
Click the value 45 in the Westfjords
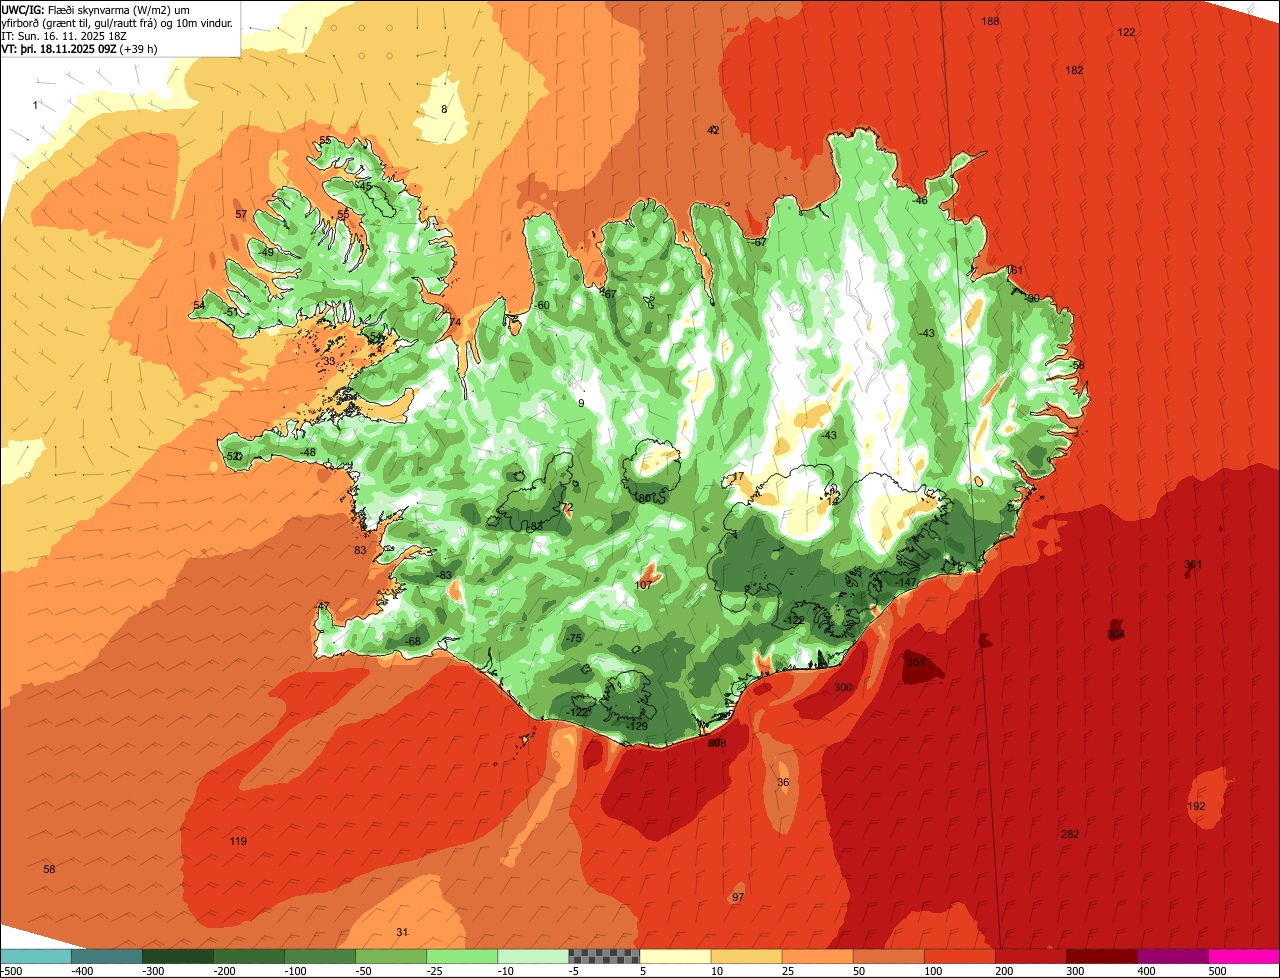click(x=365, y=186)
